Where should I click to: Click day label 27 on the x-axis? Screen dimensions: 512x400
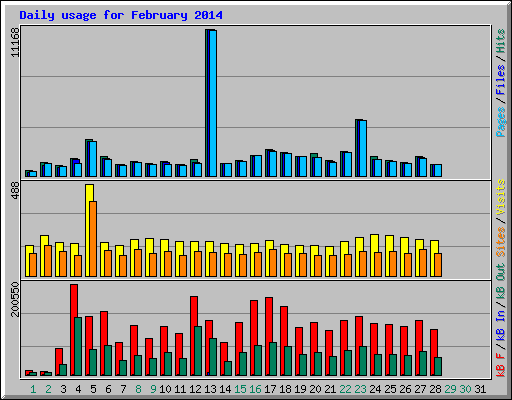click(x=420, y=389)
